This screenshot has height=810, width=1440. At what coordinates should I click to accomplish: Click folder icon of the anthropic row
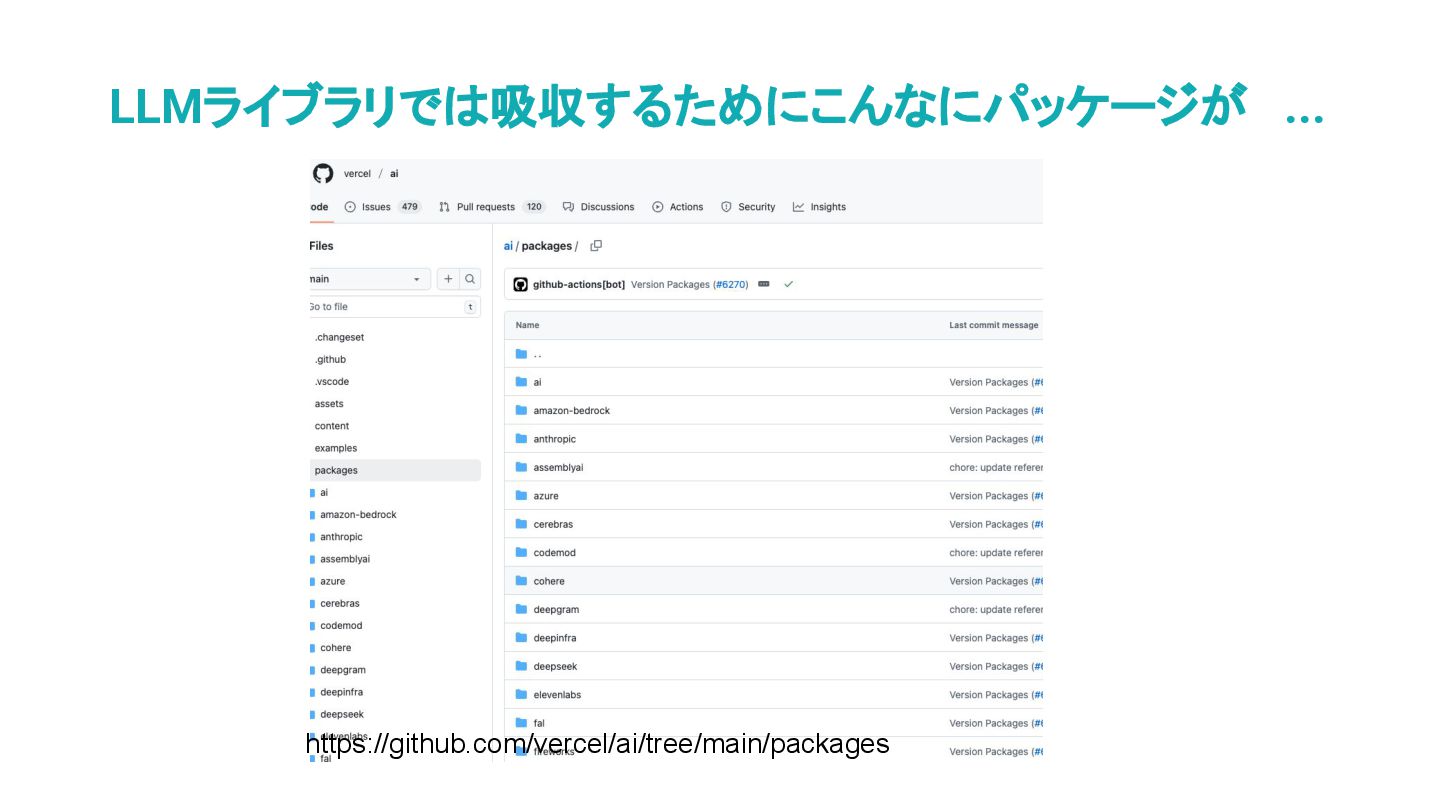point(521,439)
